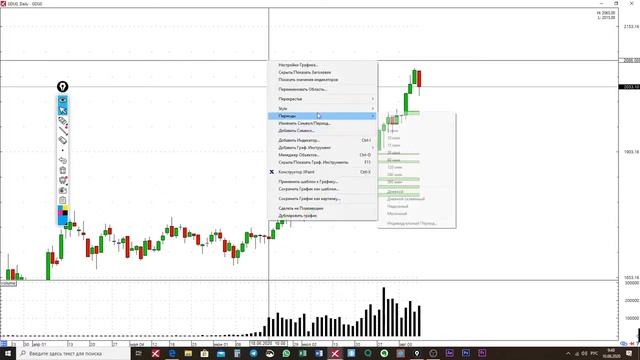The height and width of the screenshot is (360, 640).
Task: Open Excel from the taskbar
Action: pyautogui.click(x=302, y=353)
